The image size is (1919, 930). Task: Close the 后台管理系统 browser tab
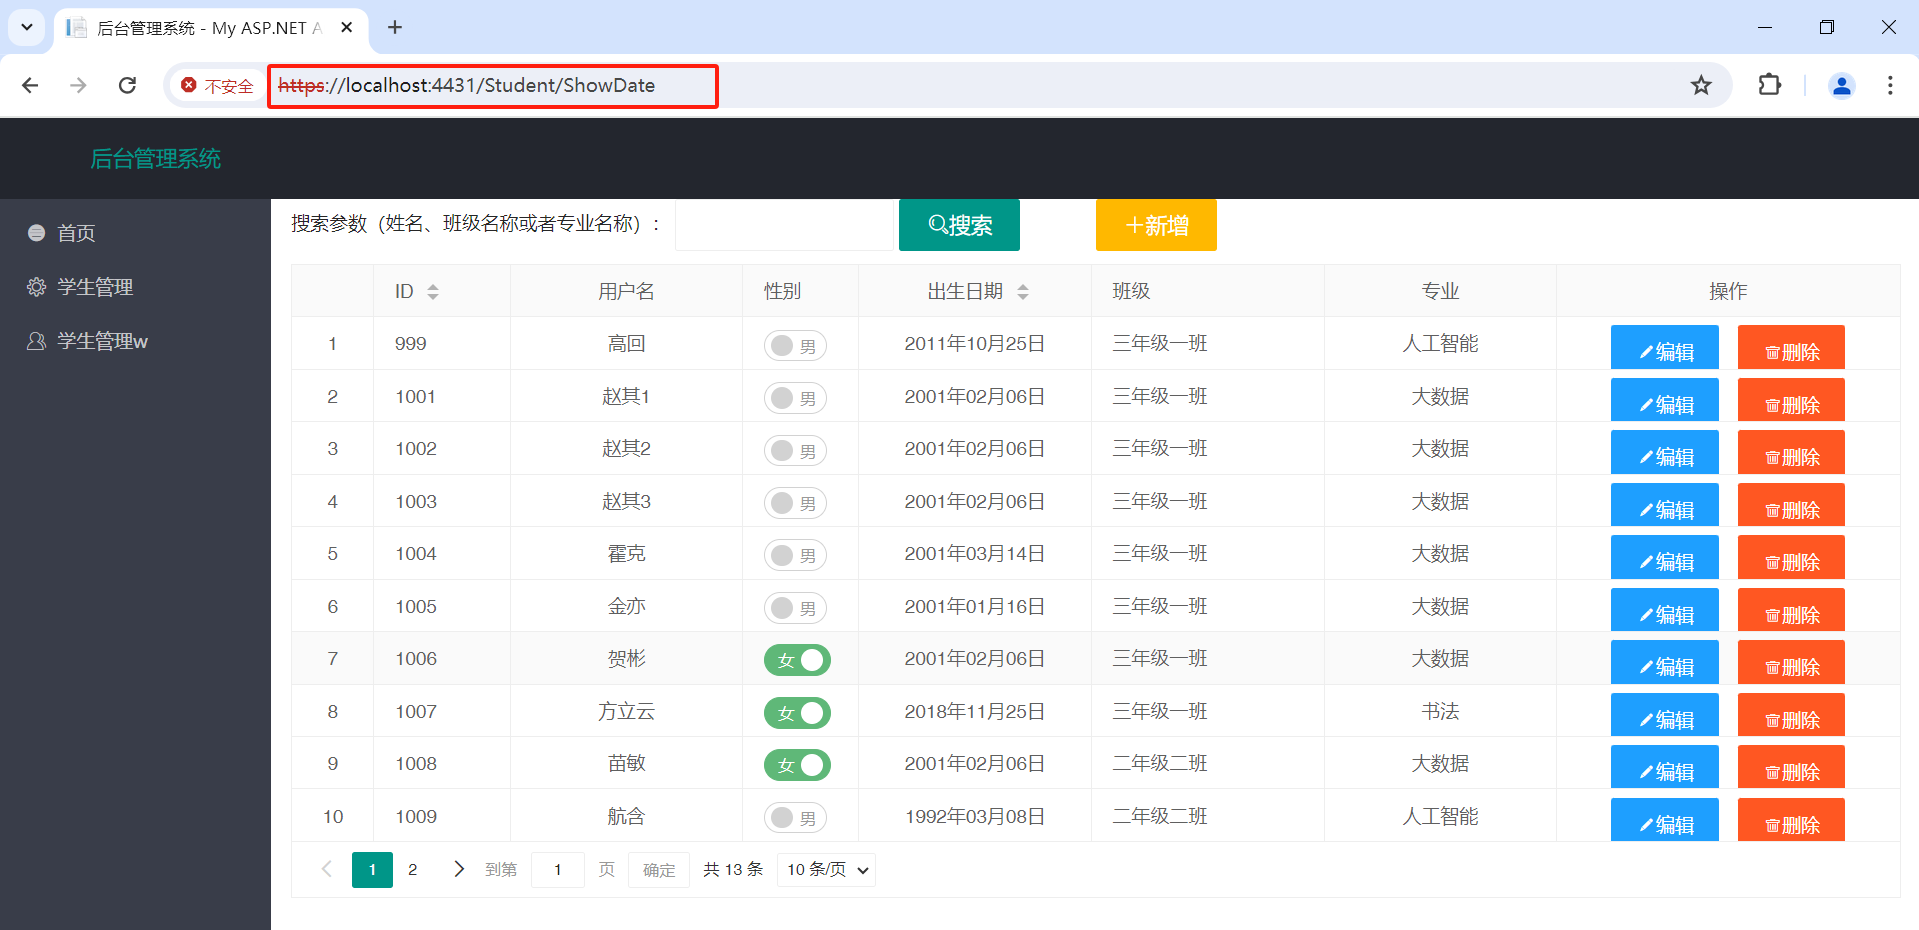347,27
